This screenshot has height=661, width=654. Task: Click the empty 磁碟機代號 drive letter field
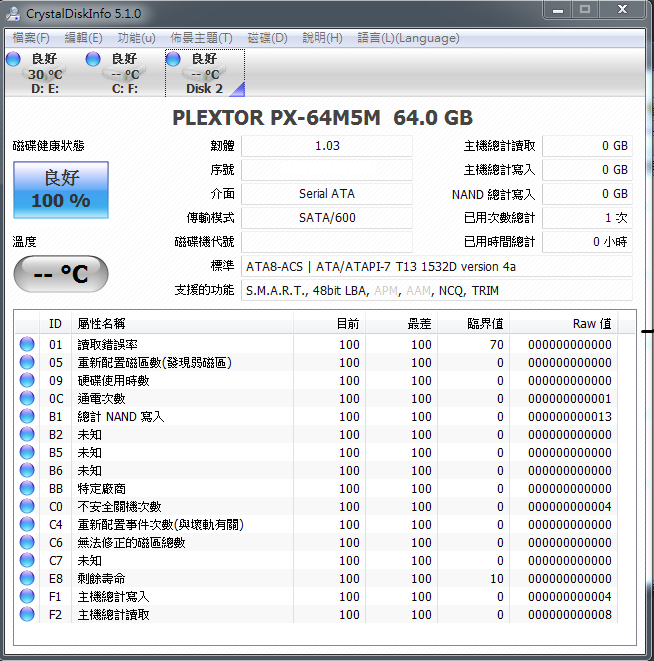327,242
